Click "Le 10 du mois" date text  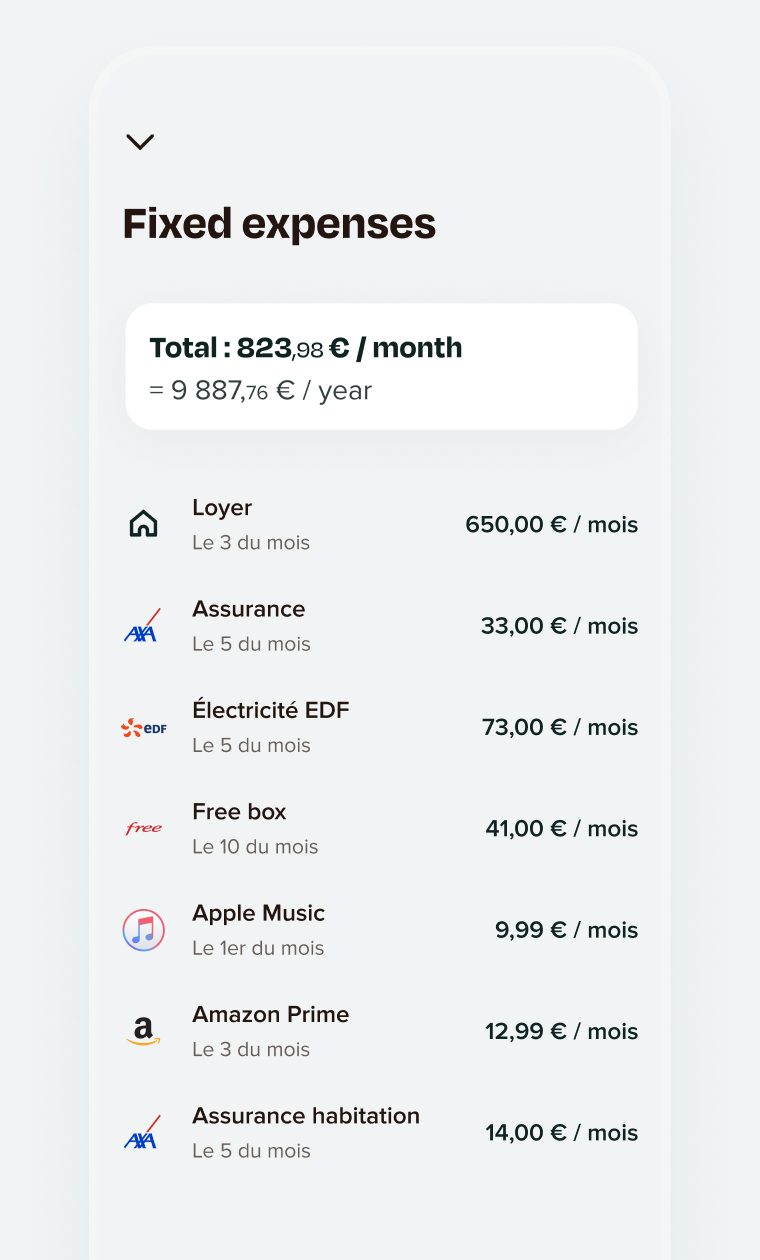[x=255, y=847]
